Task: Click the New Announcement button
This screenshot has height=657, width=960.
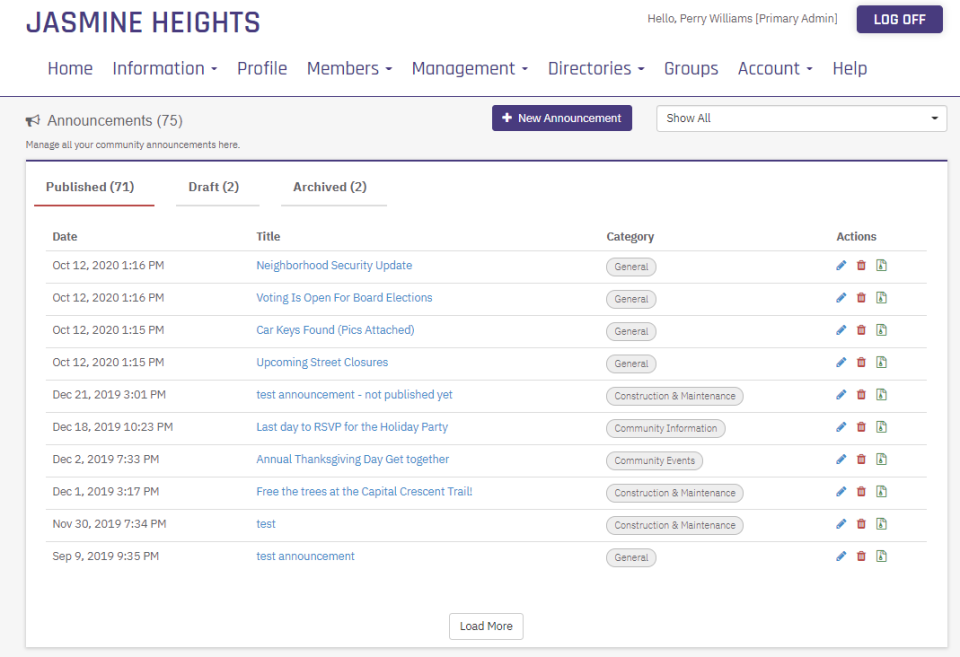Action: click(x=561, y=117)
